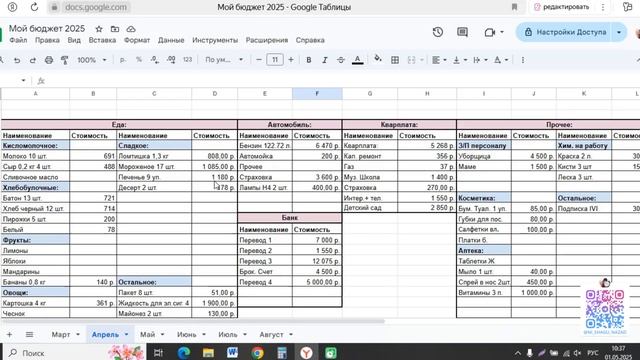Check the cloud save status

click(131, 29)
